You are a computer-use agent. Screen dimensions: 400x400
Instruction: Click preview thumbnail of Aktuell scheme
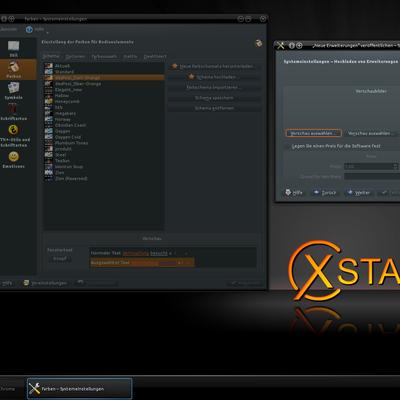pos(49,66)
